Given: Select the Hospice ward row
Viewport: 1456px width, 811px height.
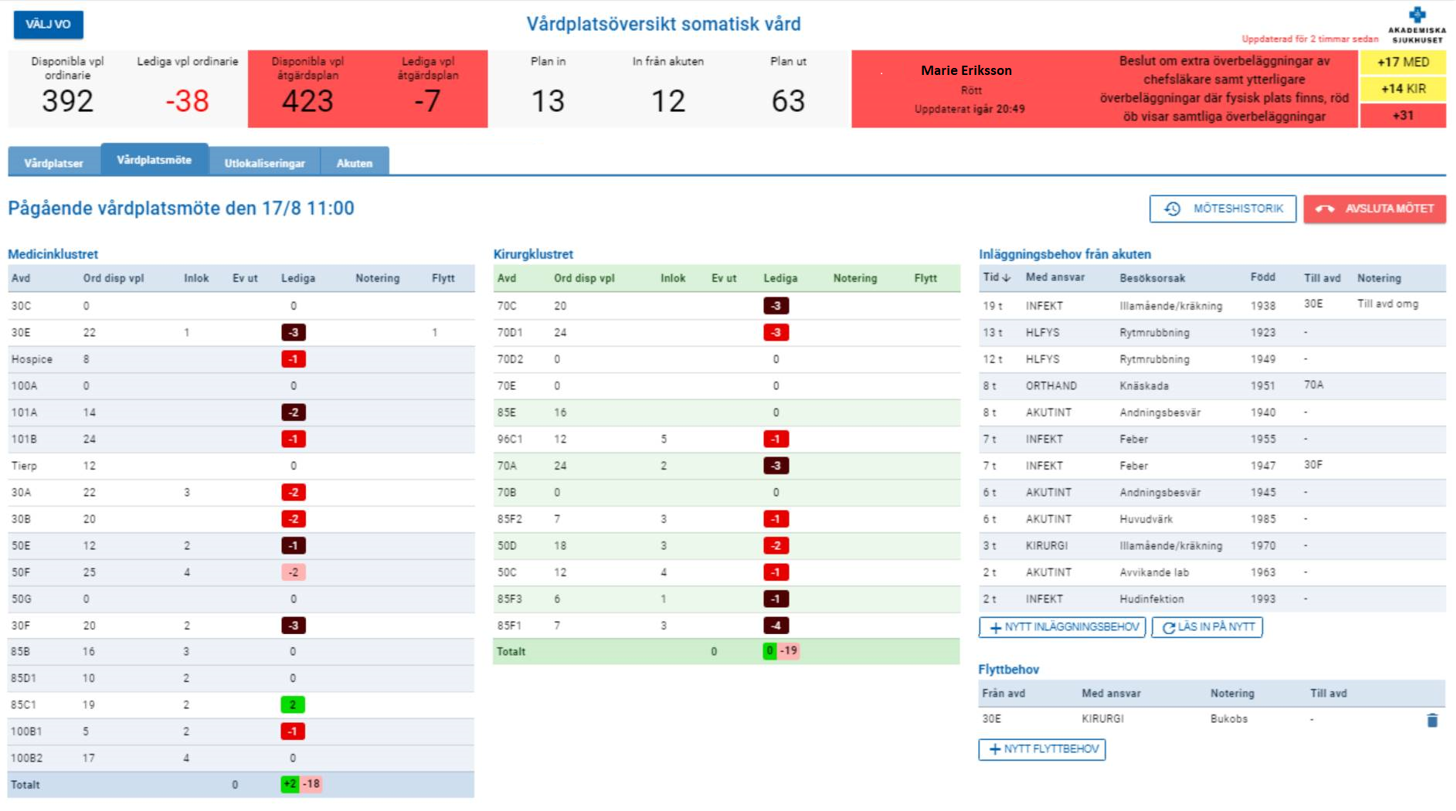Looking at the screenshot, I should pos(240,359).
